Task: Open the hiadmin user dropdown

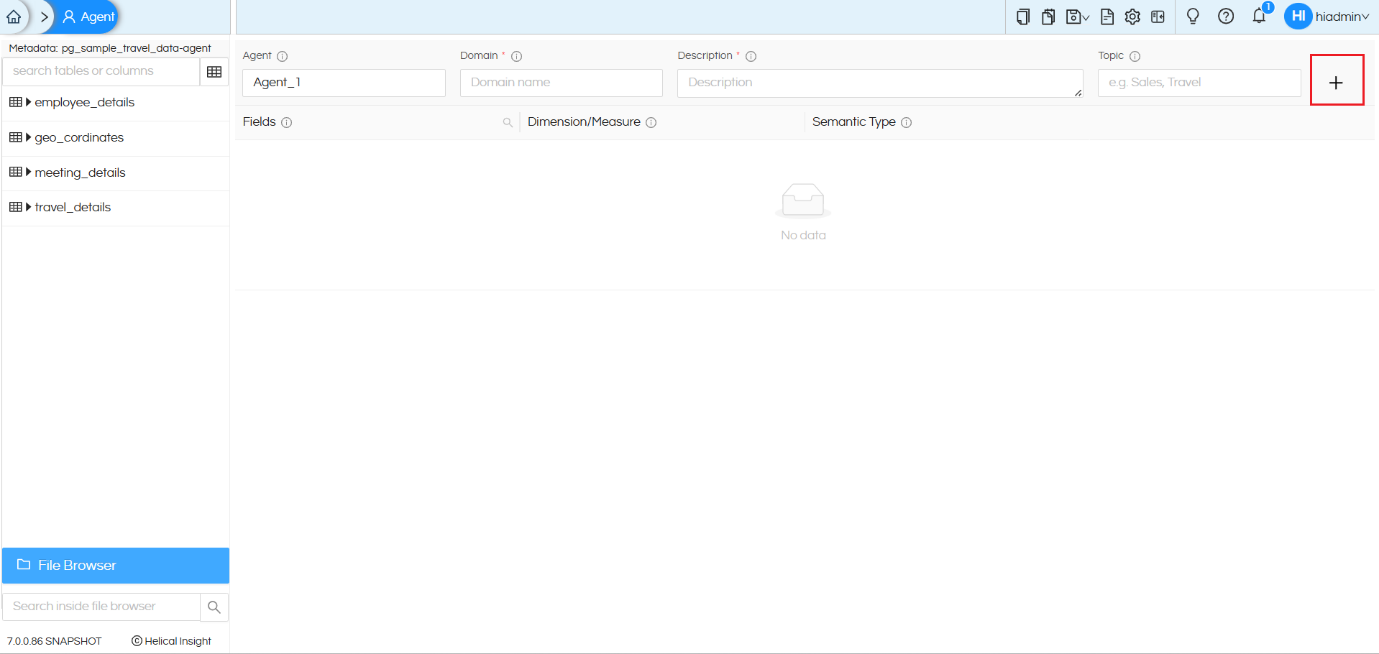Action: [x=1327, y=16]
